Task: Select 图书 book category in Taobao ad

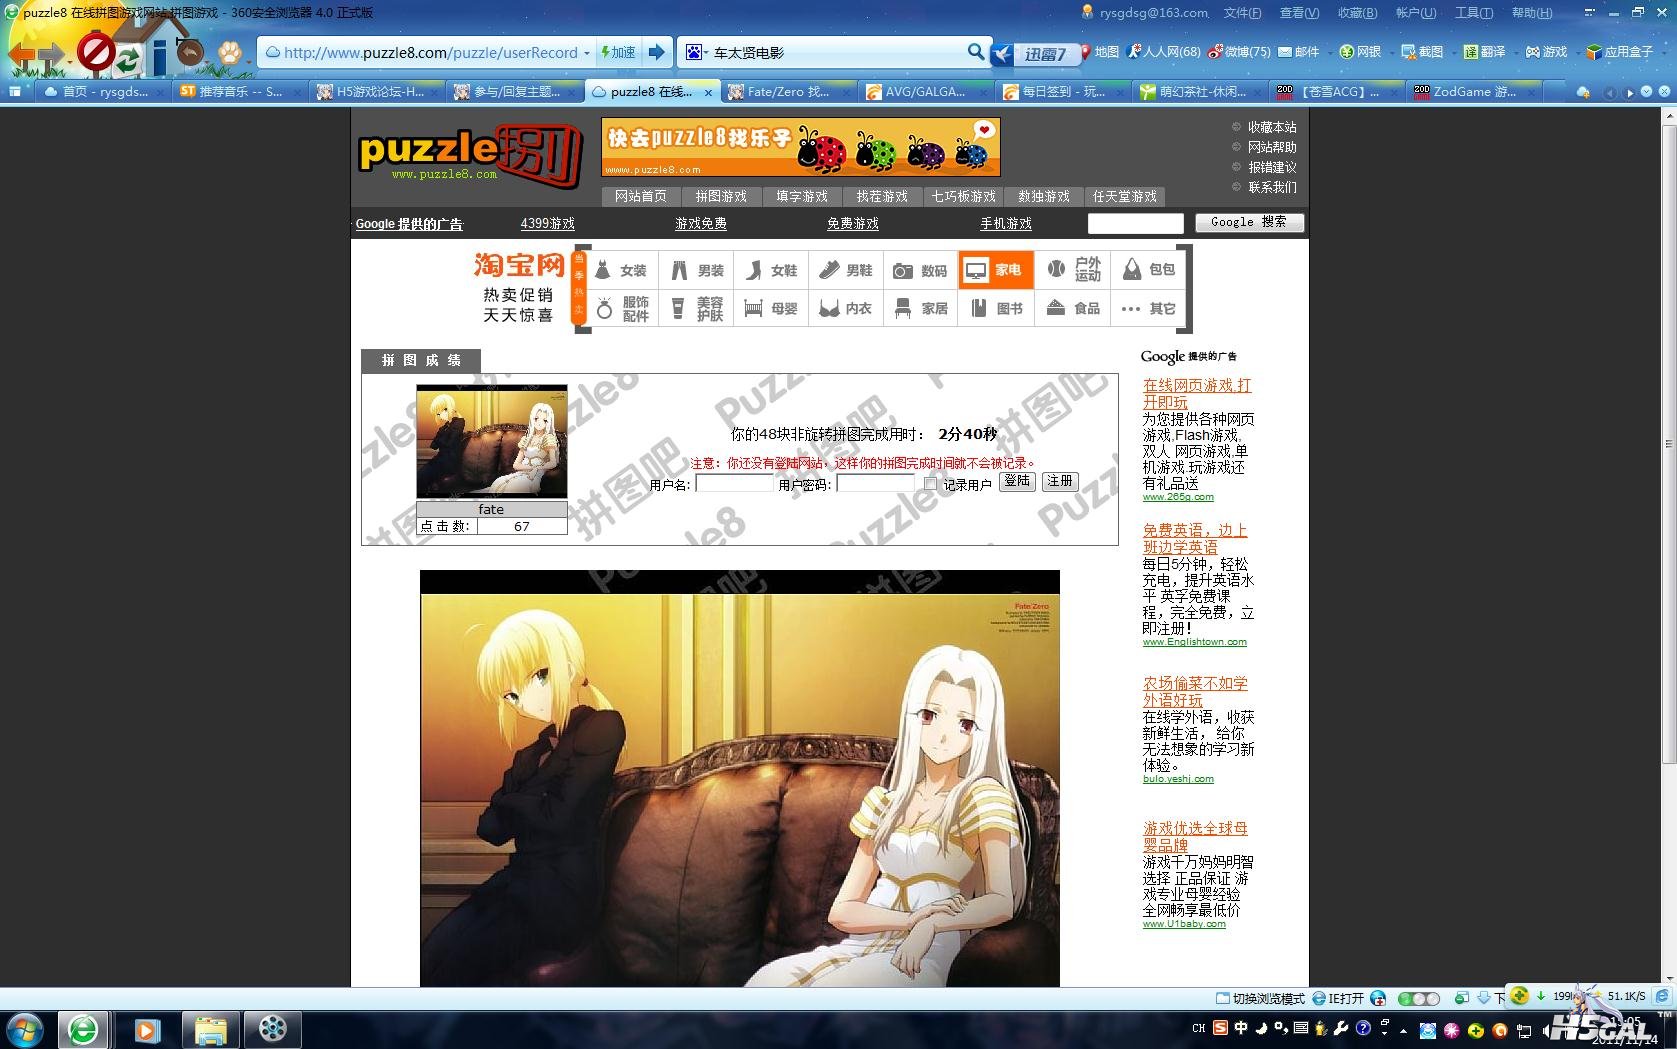Action: point(995,308)
